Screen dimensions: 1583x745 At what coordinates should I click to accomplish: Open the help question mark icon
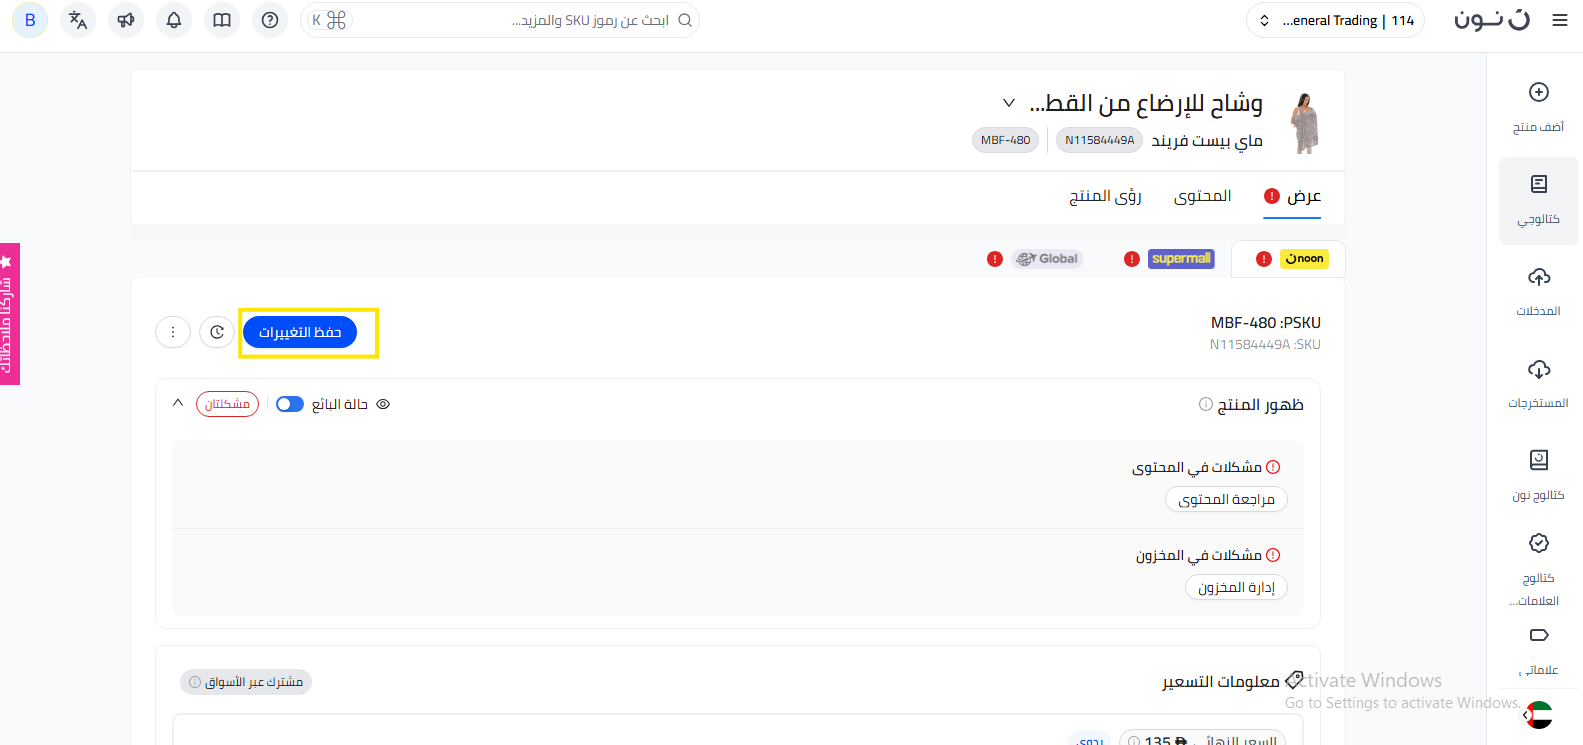pos(270,20)
